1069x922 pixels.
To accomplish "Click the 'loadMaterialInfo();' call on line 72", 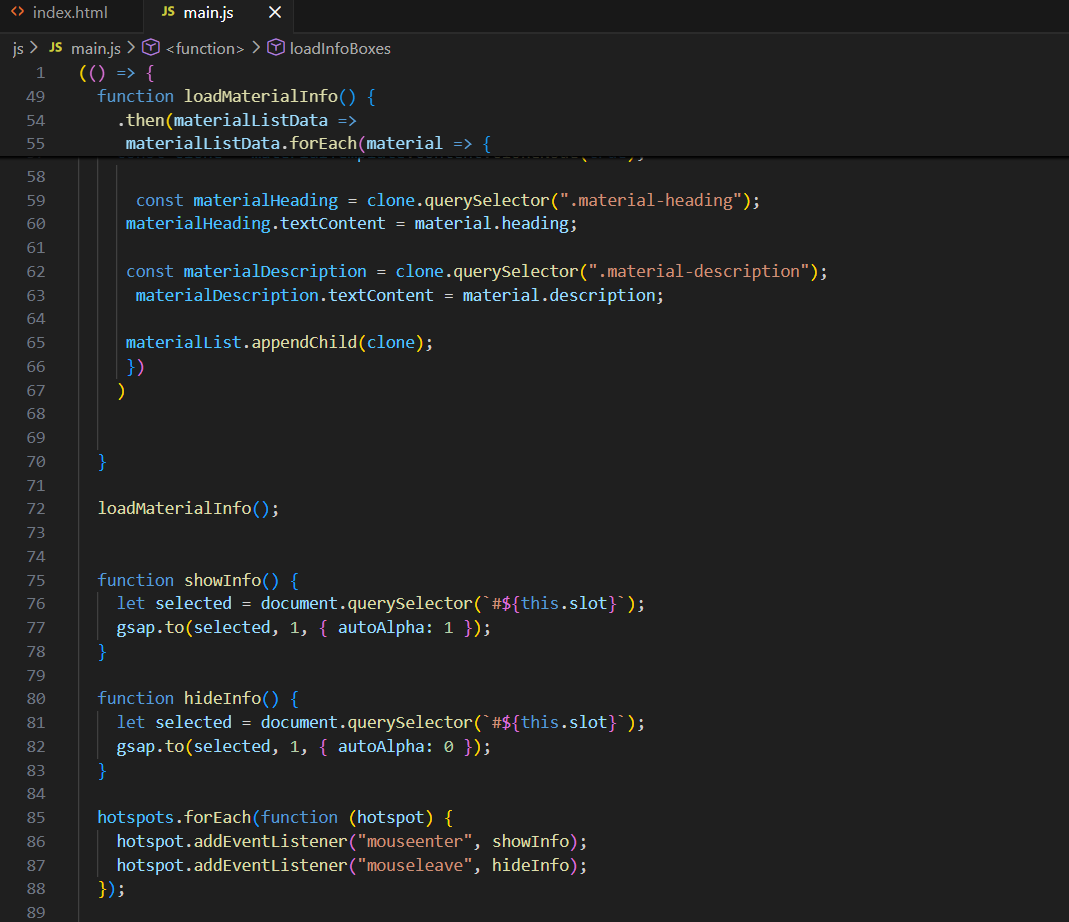I will point(188,509).
